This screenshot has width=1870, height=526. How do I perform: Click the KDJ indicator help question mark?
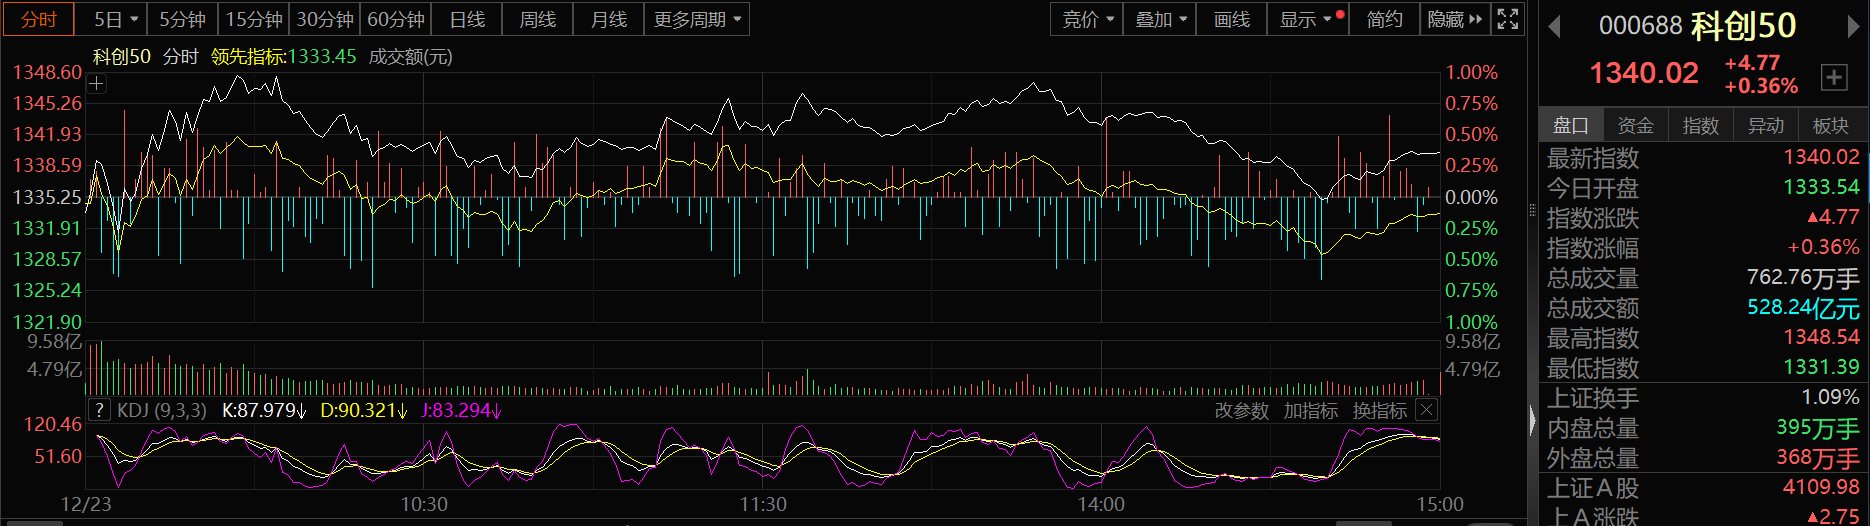coord(99,410)
